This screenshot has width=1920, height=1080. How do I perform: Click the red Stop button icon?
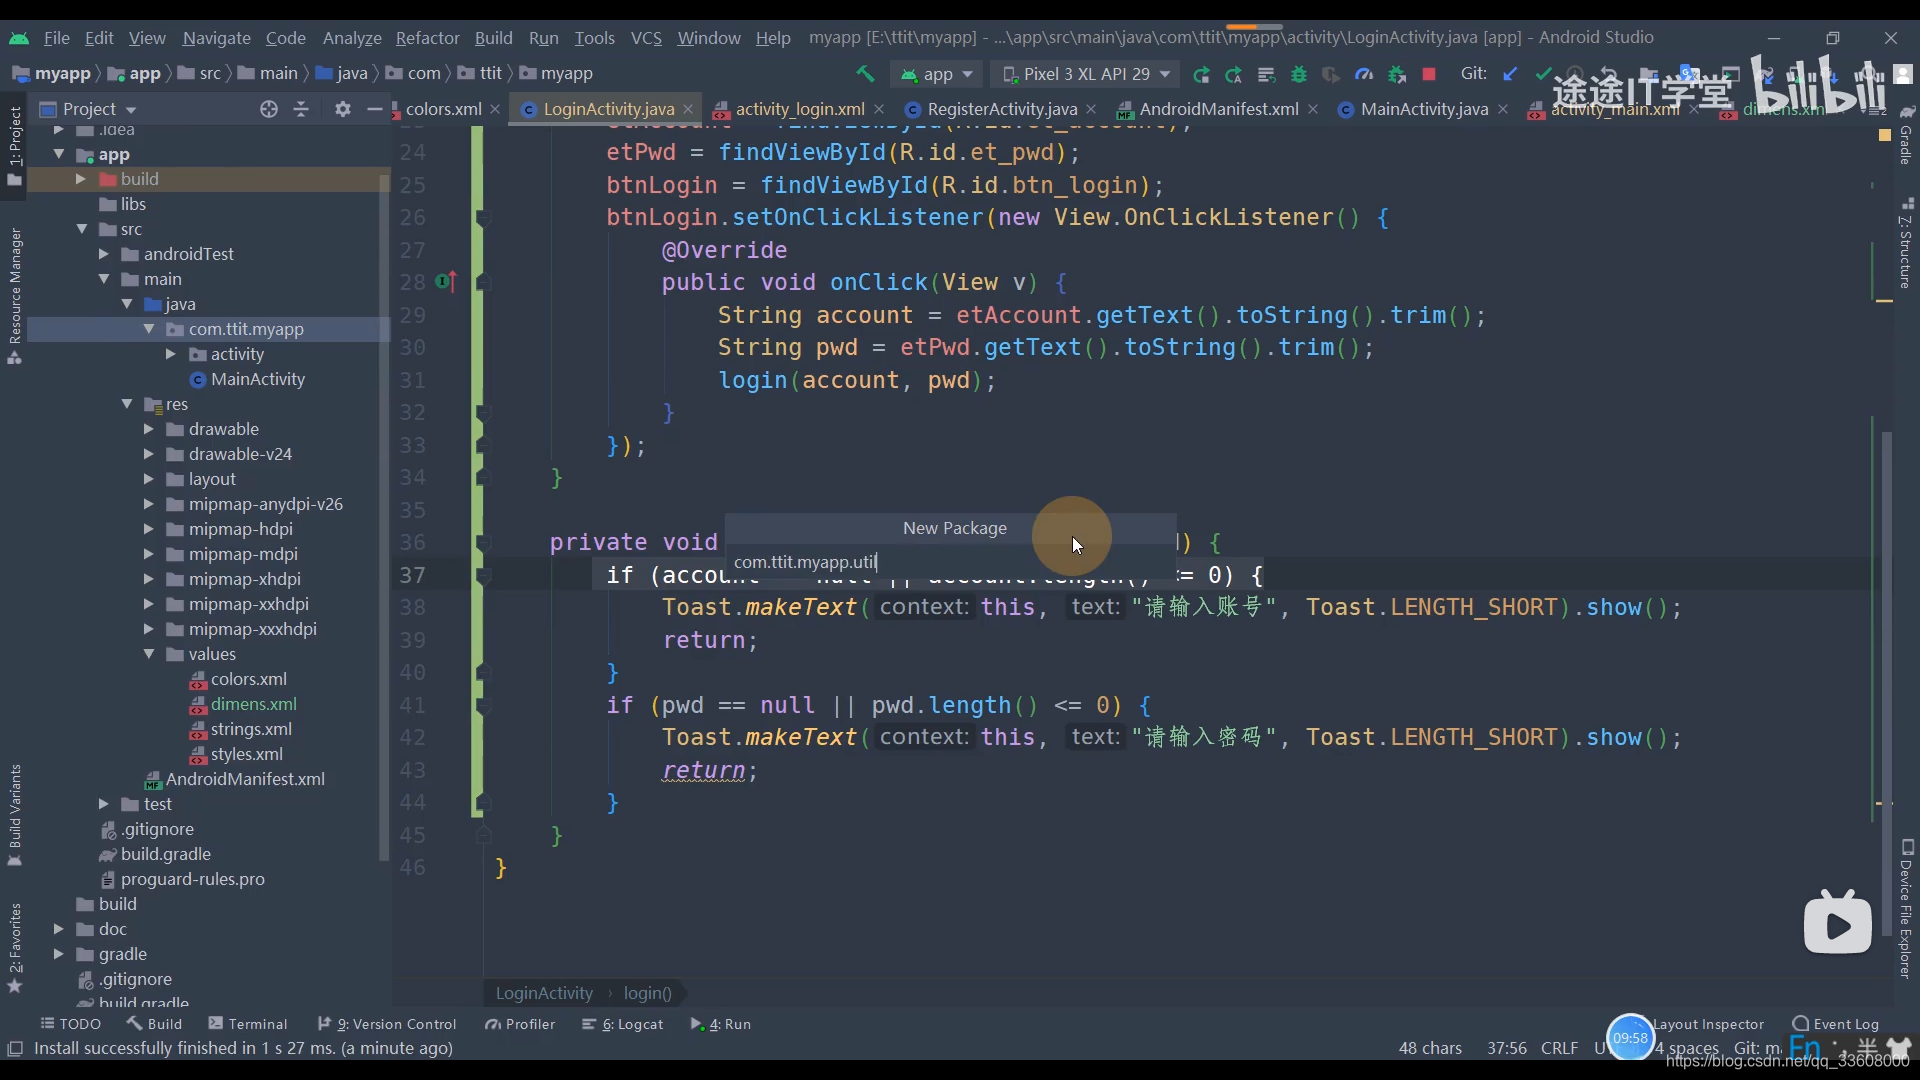(1429, 74)
